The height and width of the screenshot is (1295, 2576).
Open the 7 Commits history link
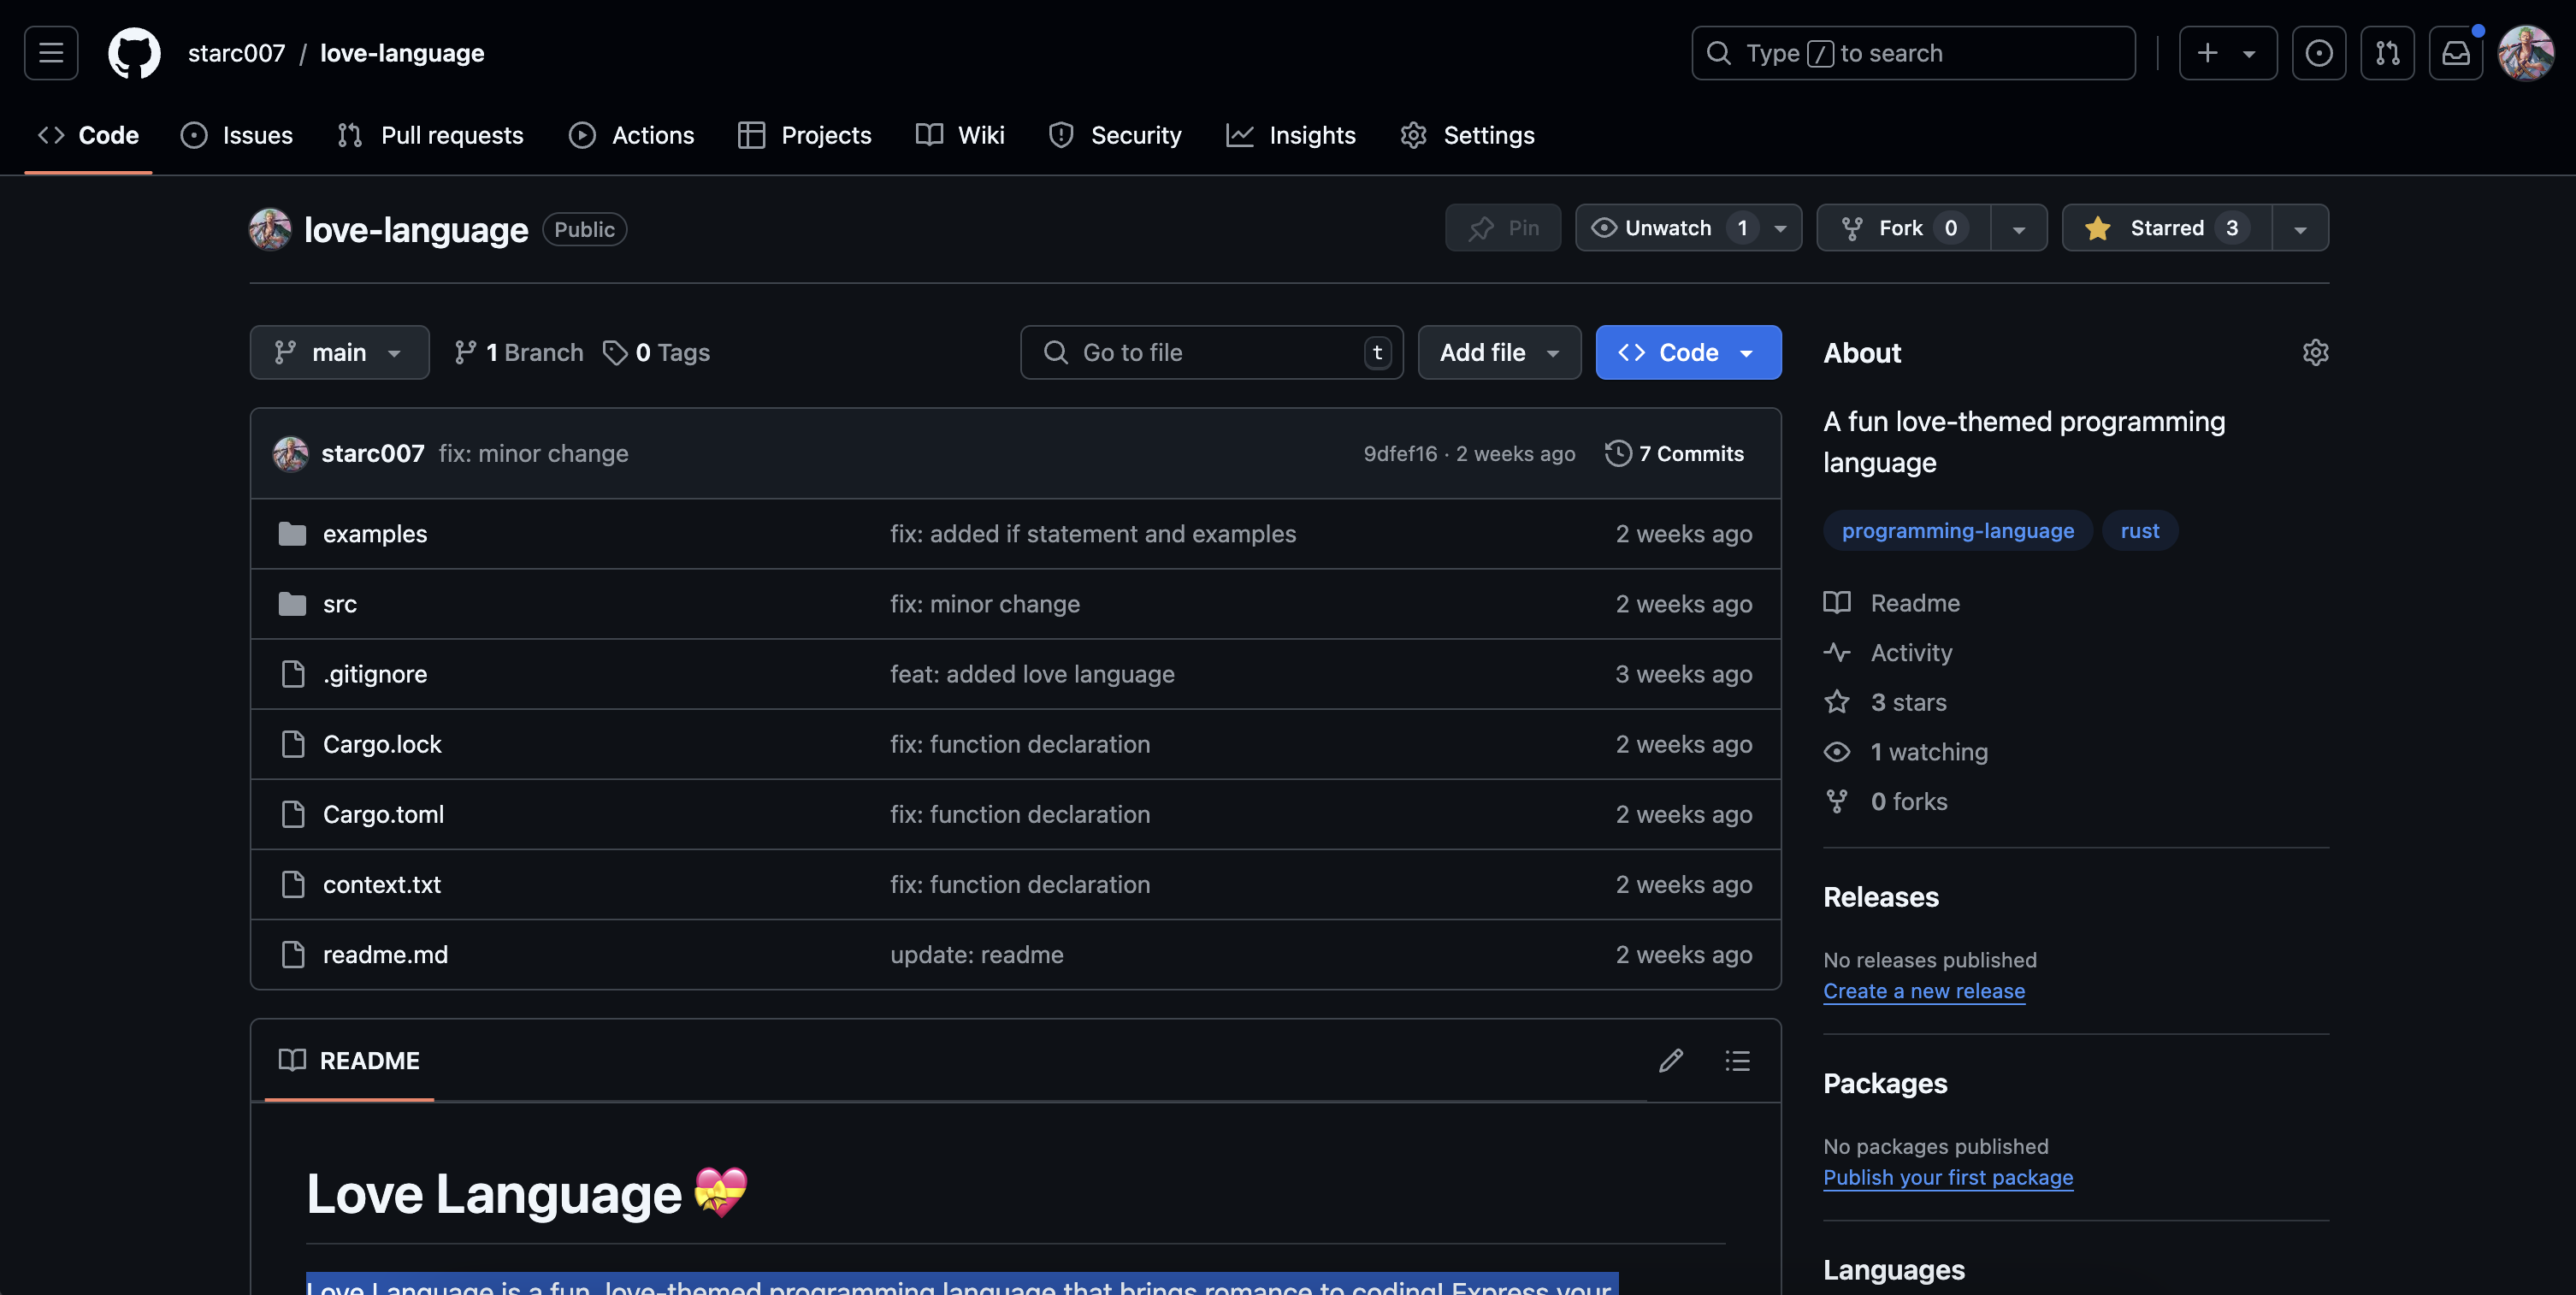click(x=1674, y=453)
